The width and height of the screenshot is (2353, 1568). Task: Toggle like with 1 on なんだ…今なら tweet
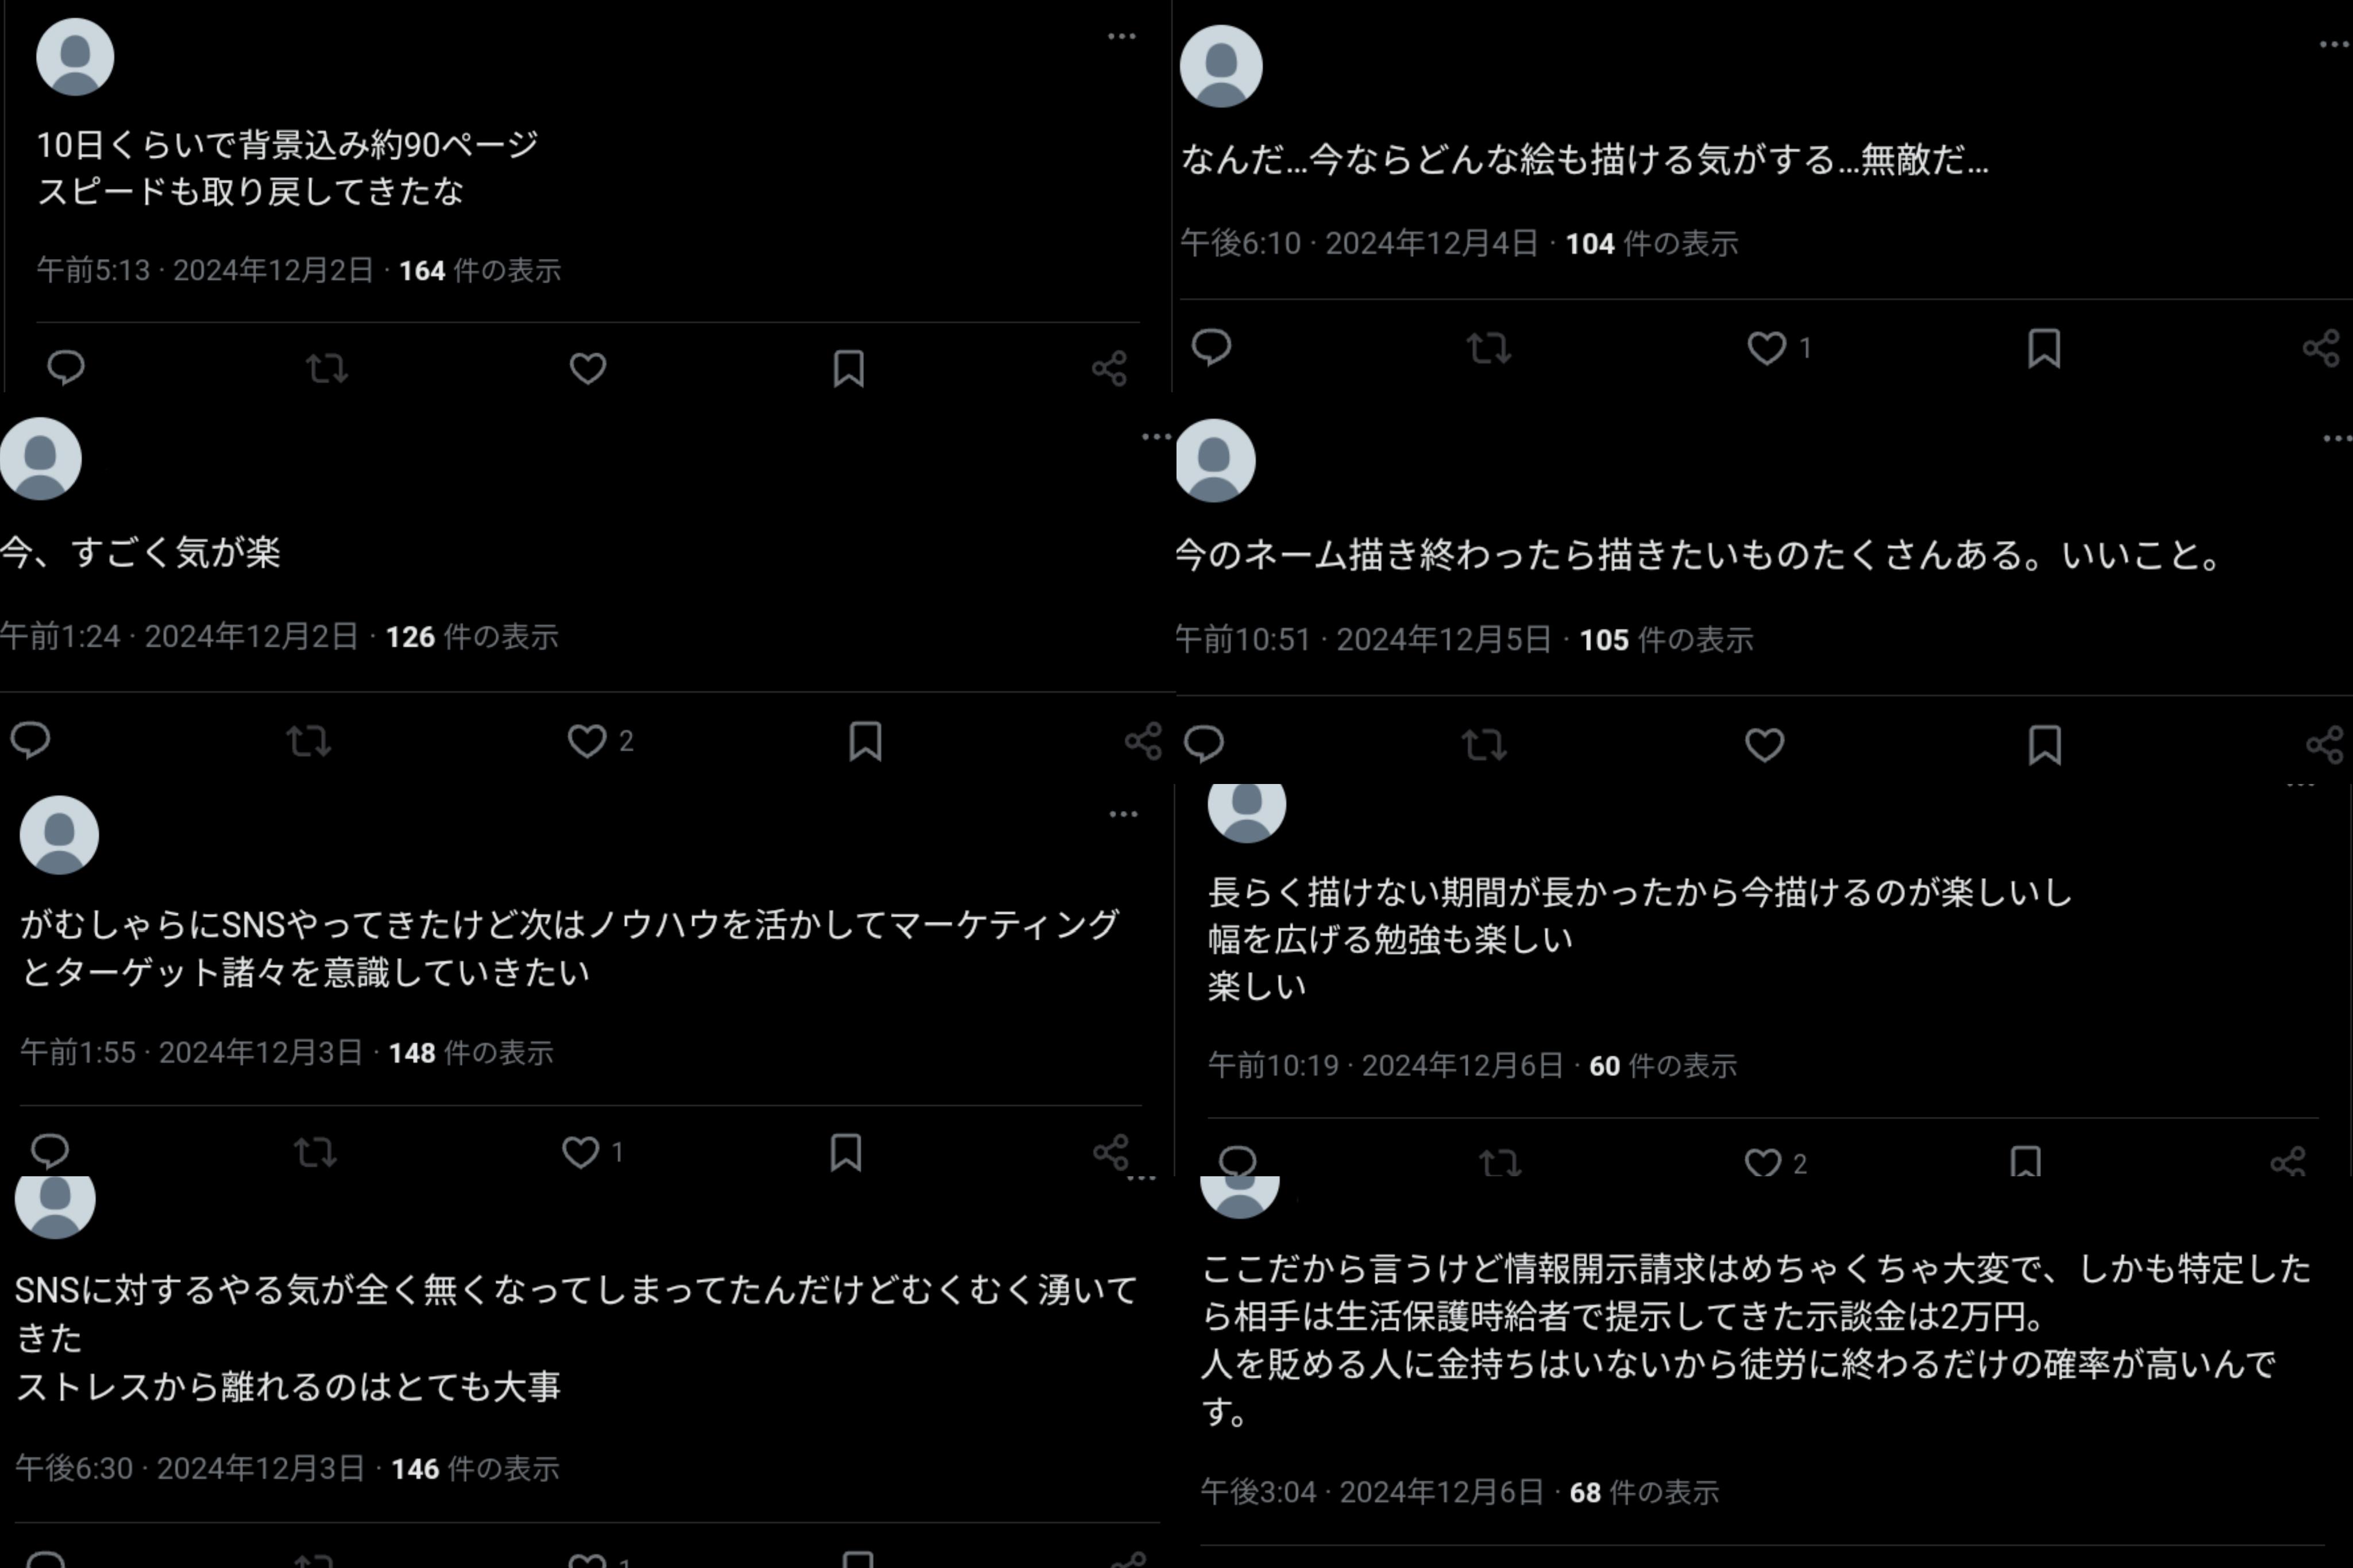1779,348
